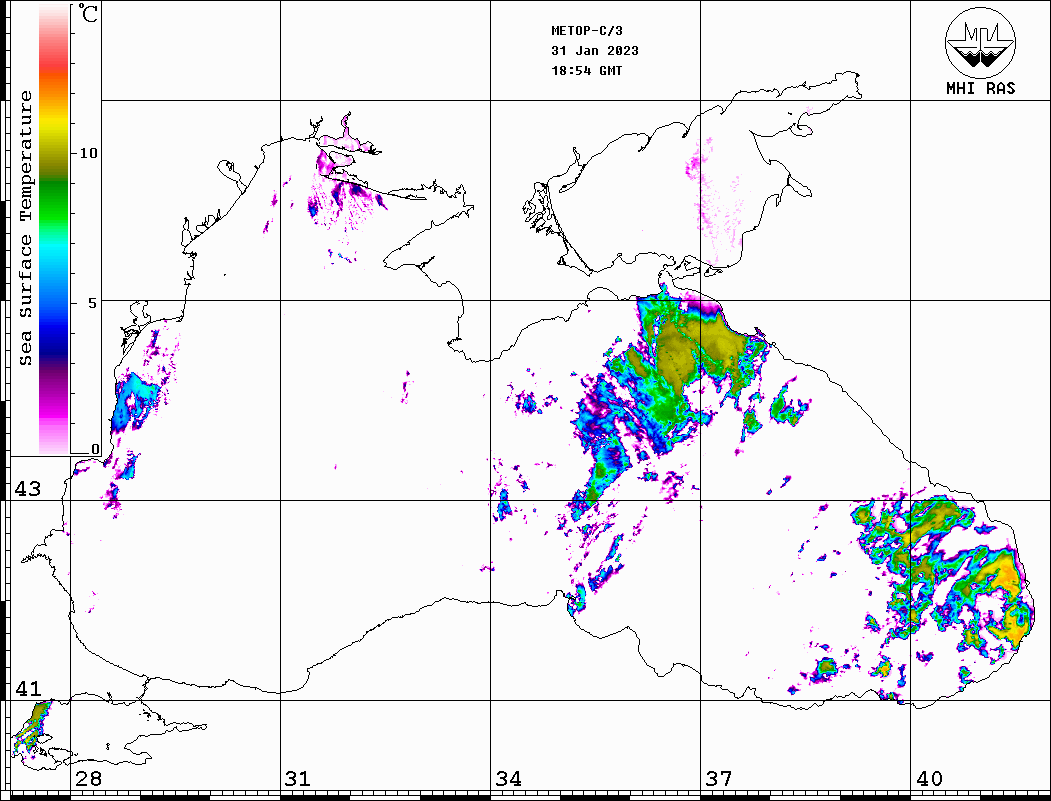Click the MHI RAS logo emblem
Image resolution: width=1051 pixels, height=801 pixels.
(981, 42)
